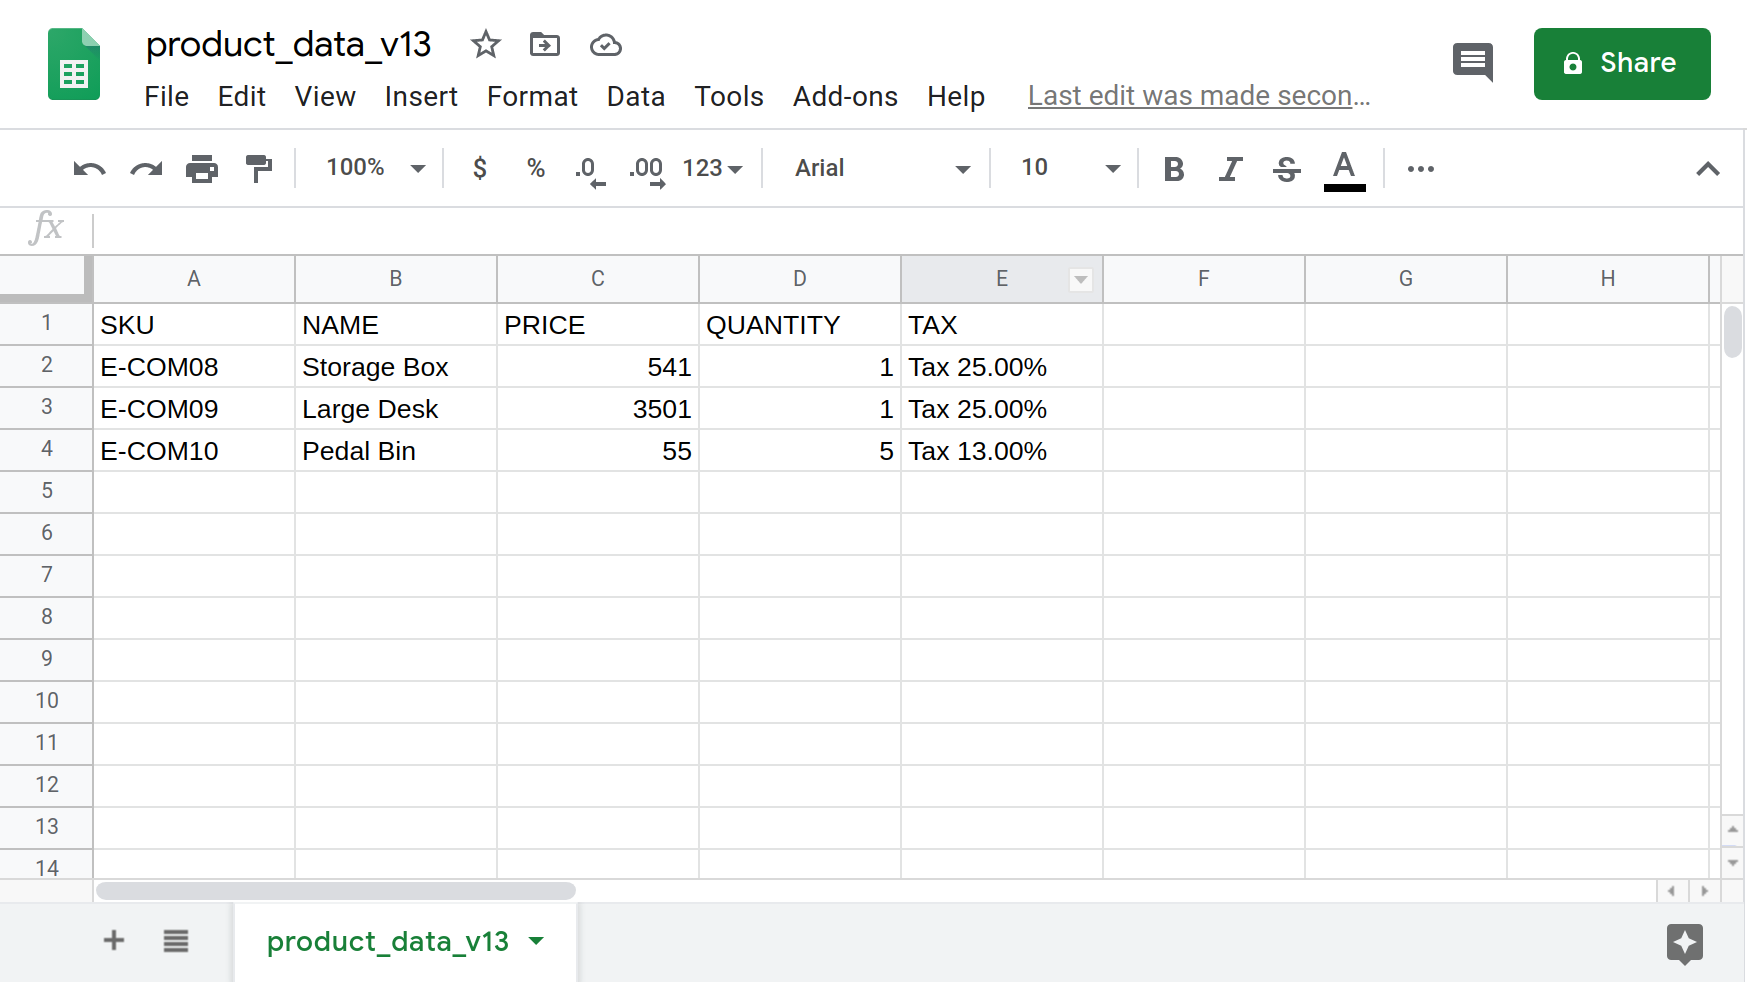Open product_data_v13 sheet tab menu arrow

click(537, 941)
